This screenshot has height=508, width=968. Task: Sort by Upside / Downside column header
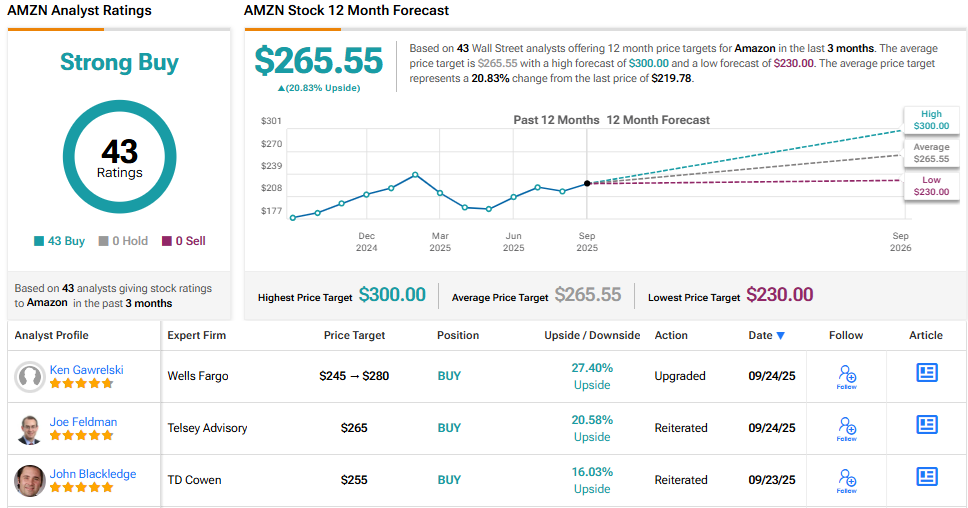(x=592, y=335)
